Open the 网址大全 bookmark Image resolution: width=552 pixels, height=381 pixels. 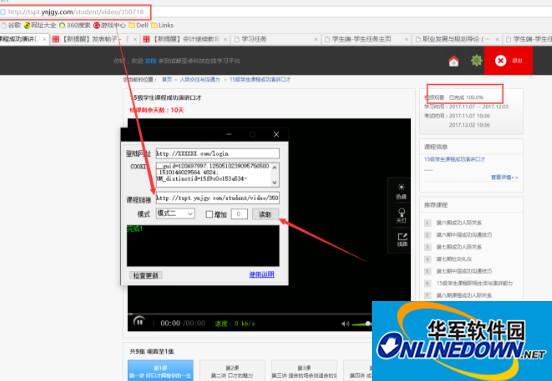pyautogui.click(x=40, y=25)
